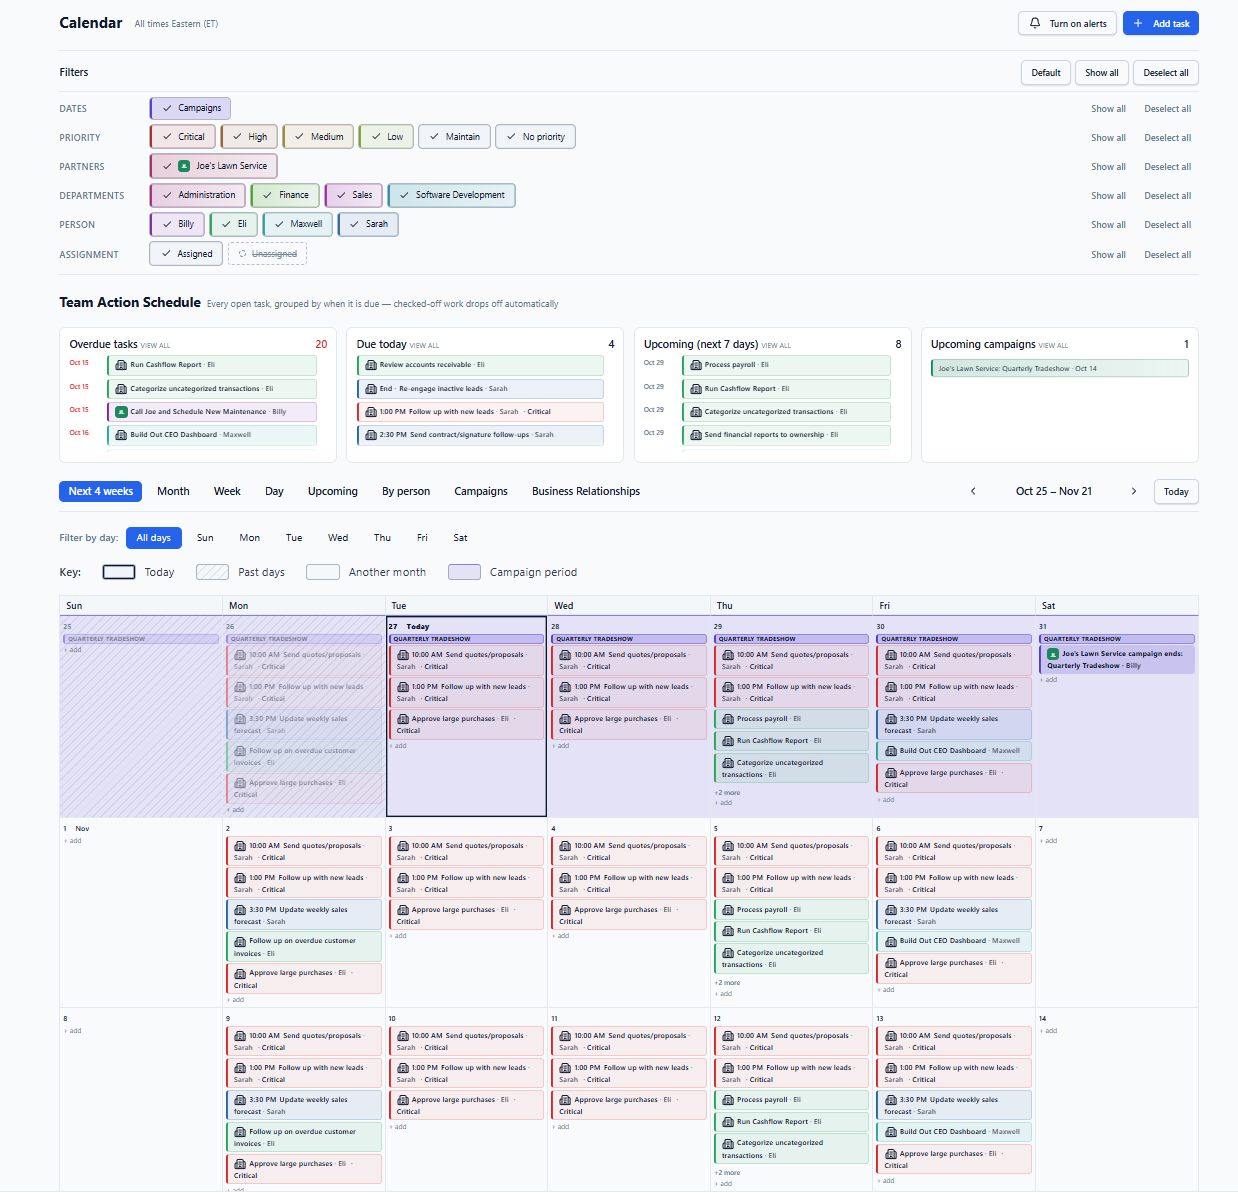
Task: Click Deselect all in the DEPARTMENTS row
Action: point(1167,196)
